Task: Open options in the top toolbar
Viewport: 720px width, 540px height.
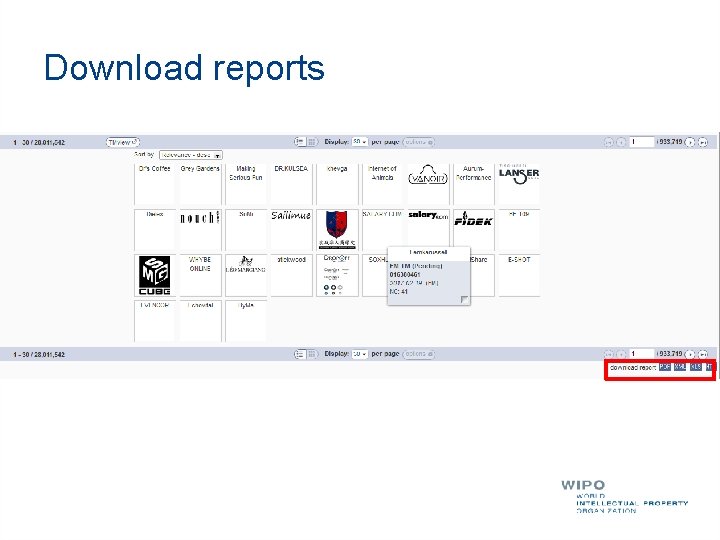Action: [x=418, y=142]
